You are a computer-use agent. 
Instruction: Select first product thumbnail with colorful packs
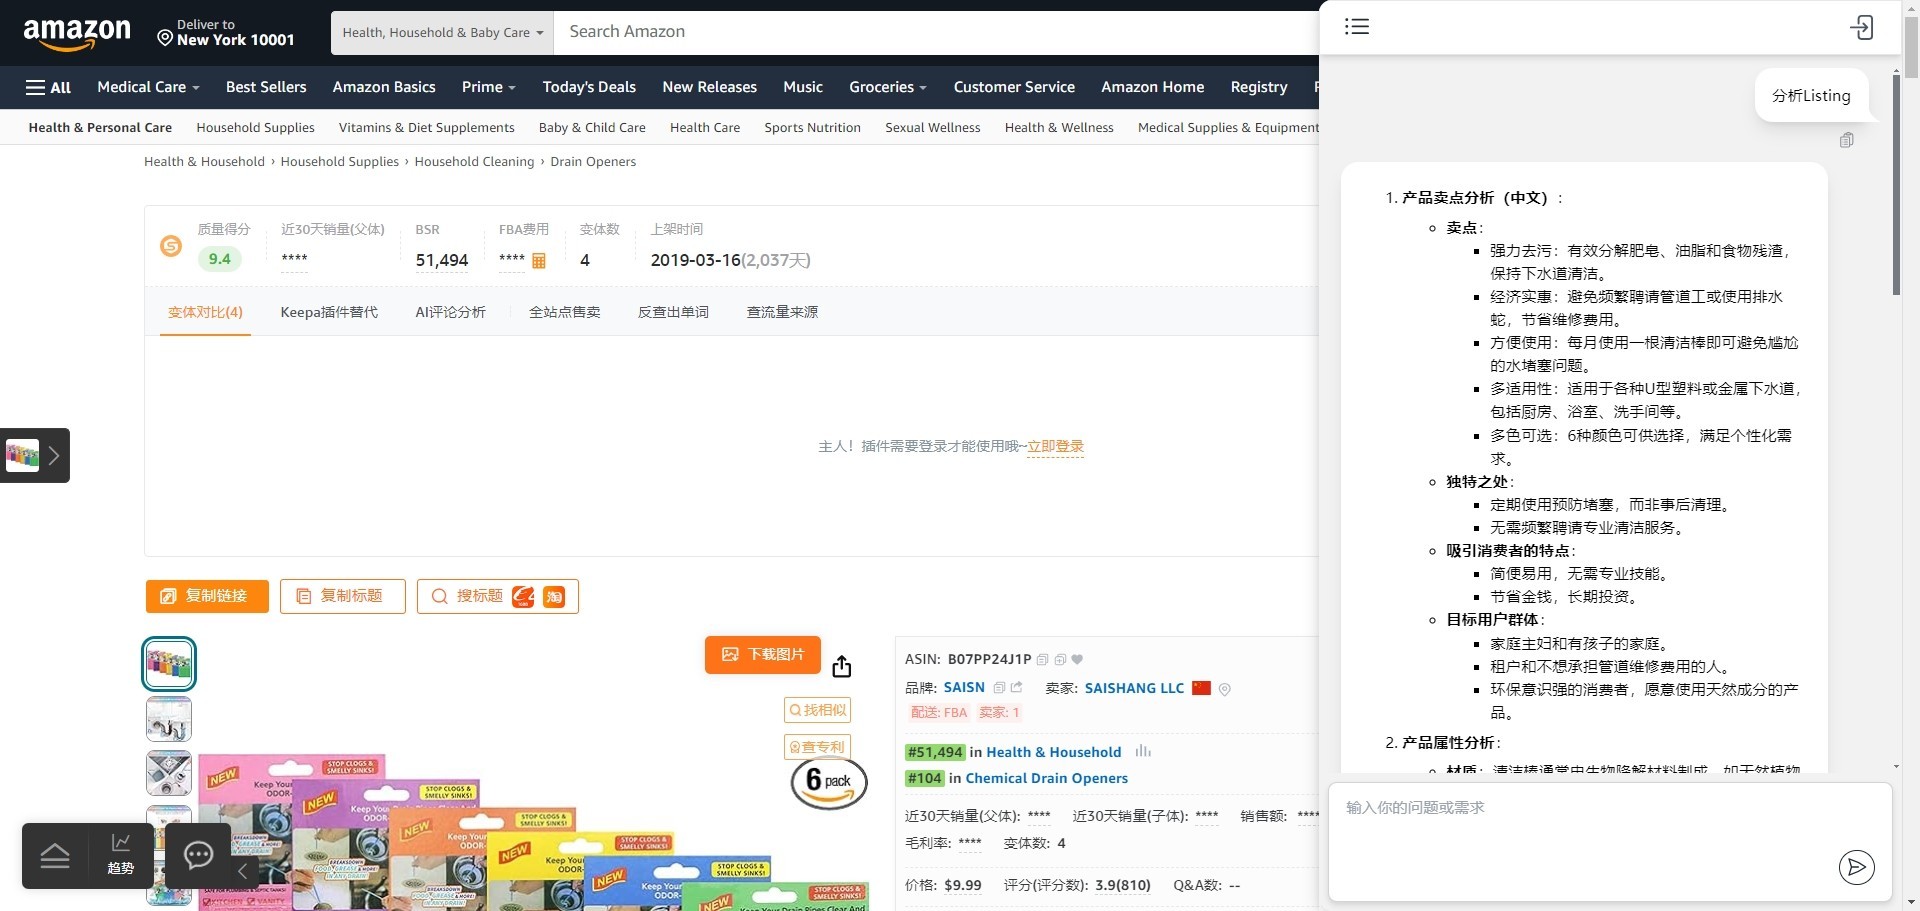coord(169,663)
